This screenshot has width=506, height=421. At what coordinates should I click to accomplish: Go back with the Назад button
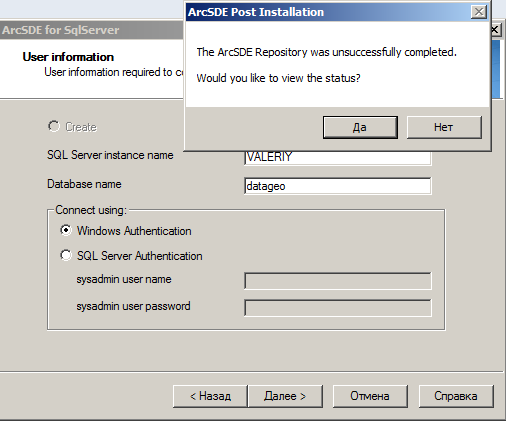coord(210,396)
